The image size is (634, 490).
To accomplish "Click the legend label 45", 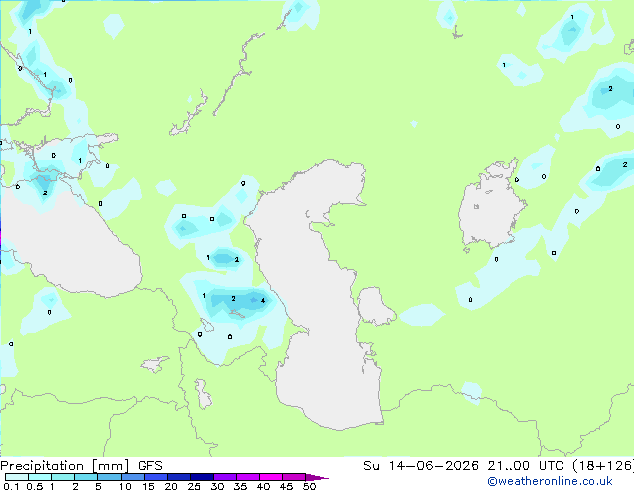I will click(286, 486).
